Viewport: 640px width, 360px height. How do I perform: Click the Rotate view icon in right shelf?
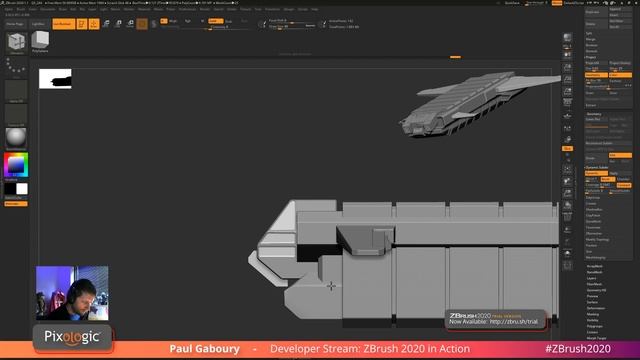567,205
